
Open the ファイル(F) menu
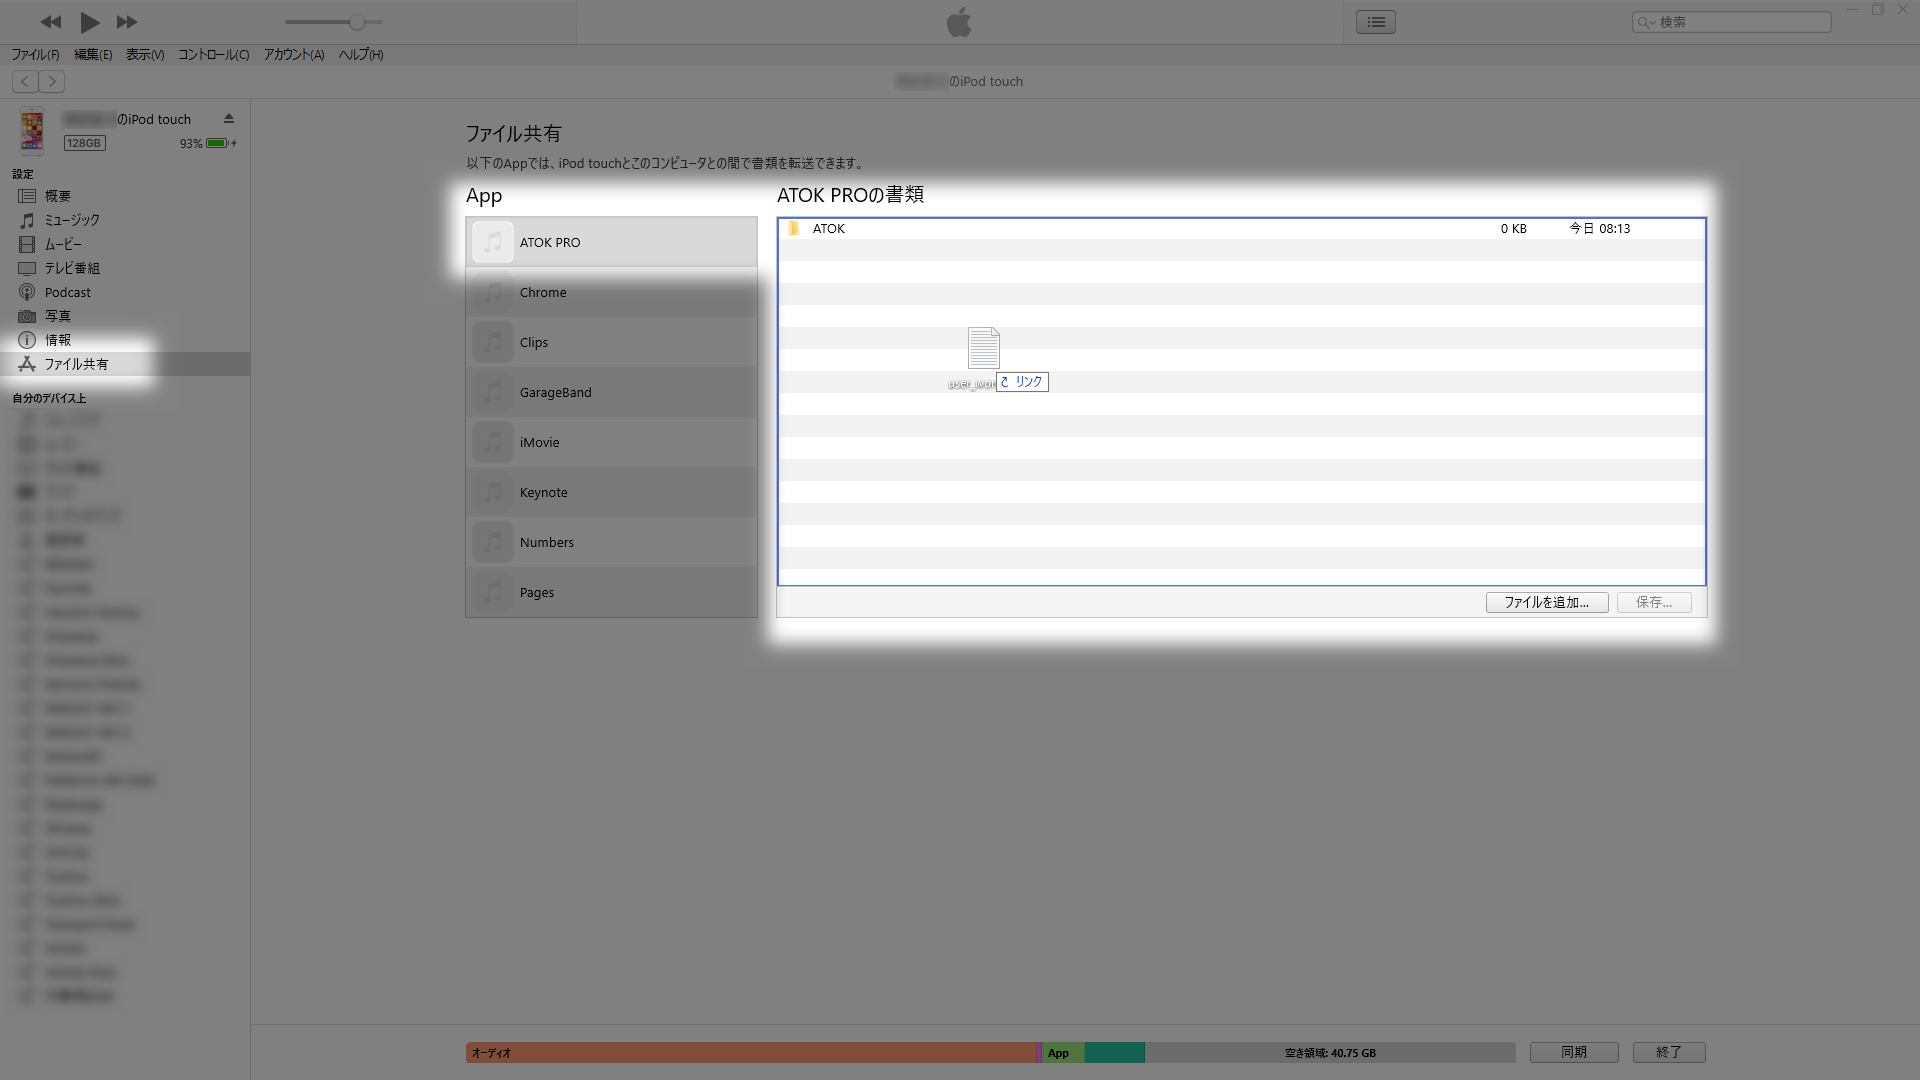(x=35, y=55)
